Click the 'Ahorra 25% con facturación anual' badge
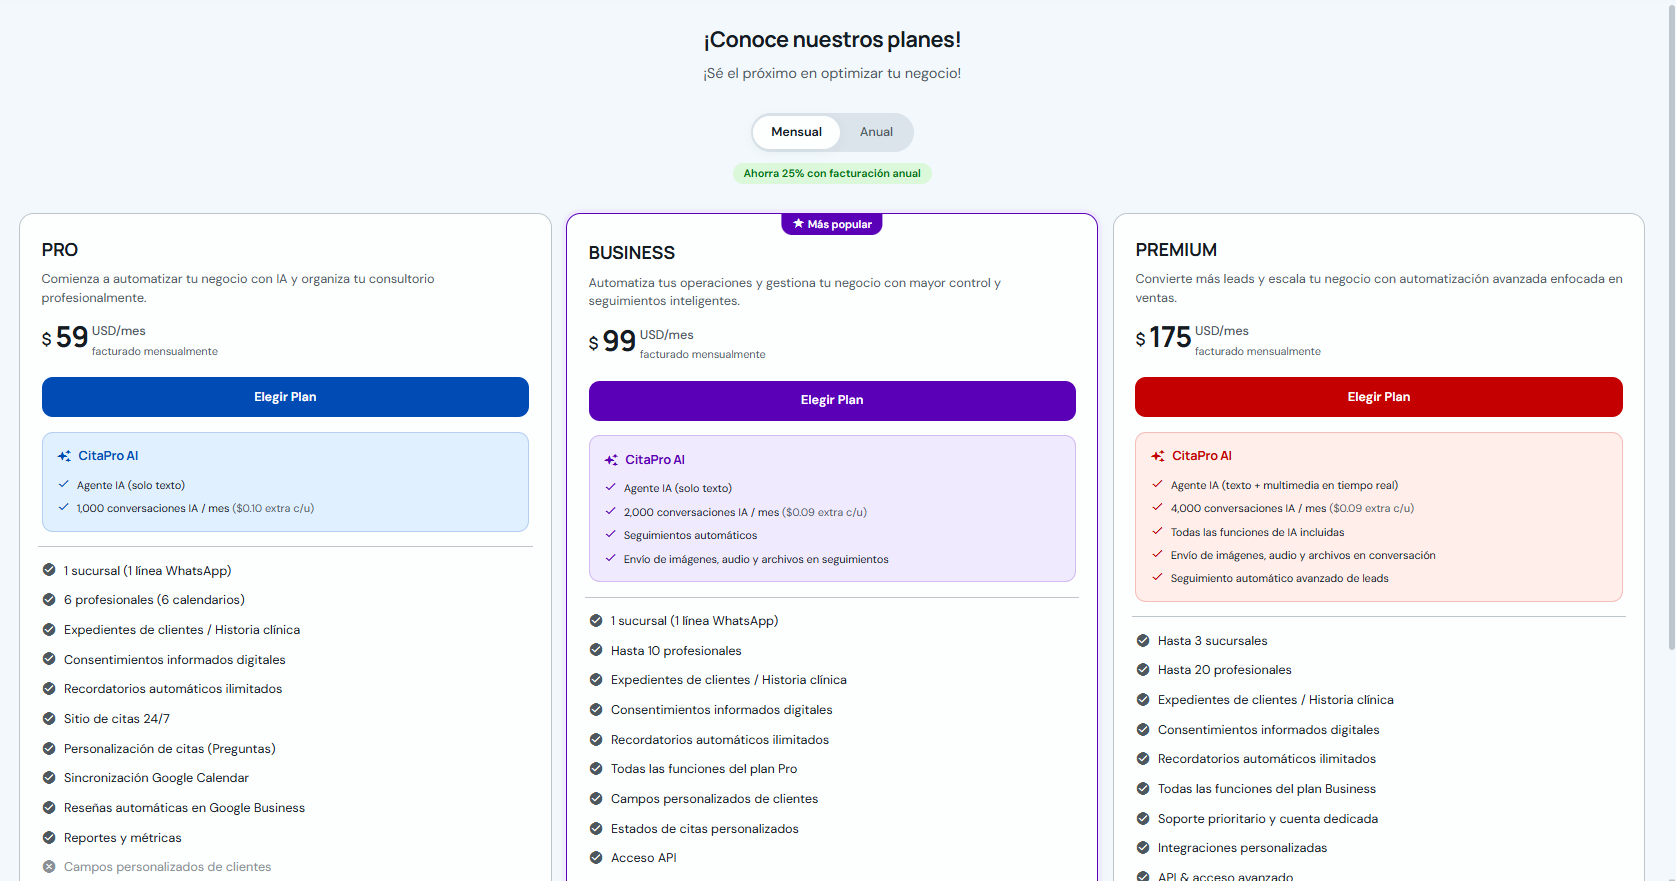This screenshot has height=881, width=1676. [832, 173]
